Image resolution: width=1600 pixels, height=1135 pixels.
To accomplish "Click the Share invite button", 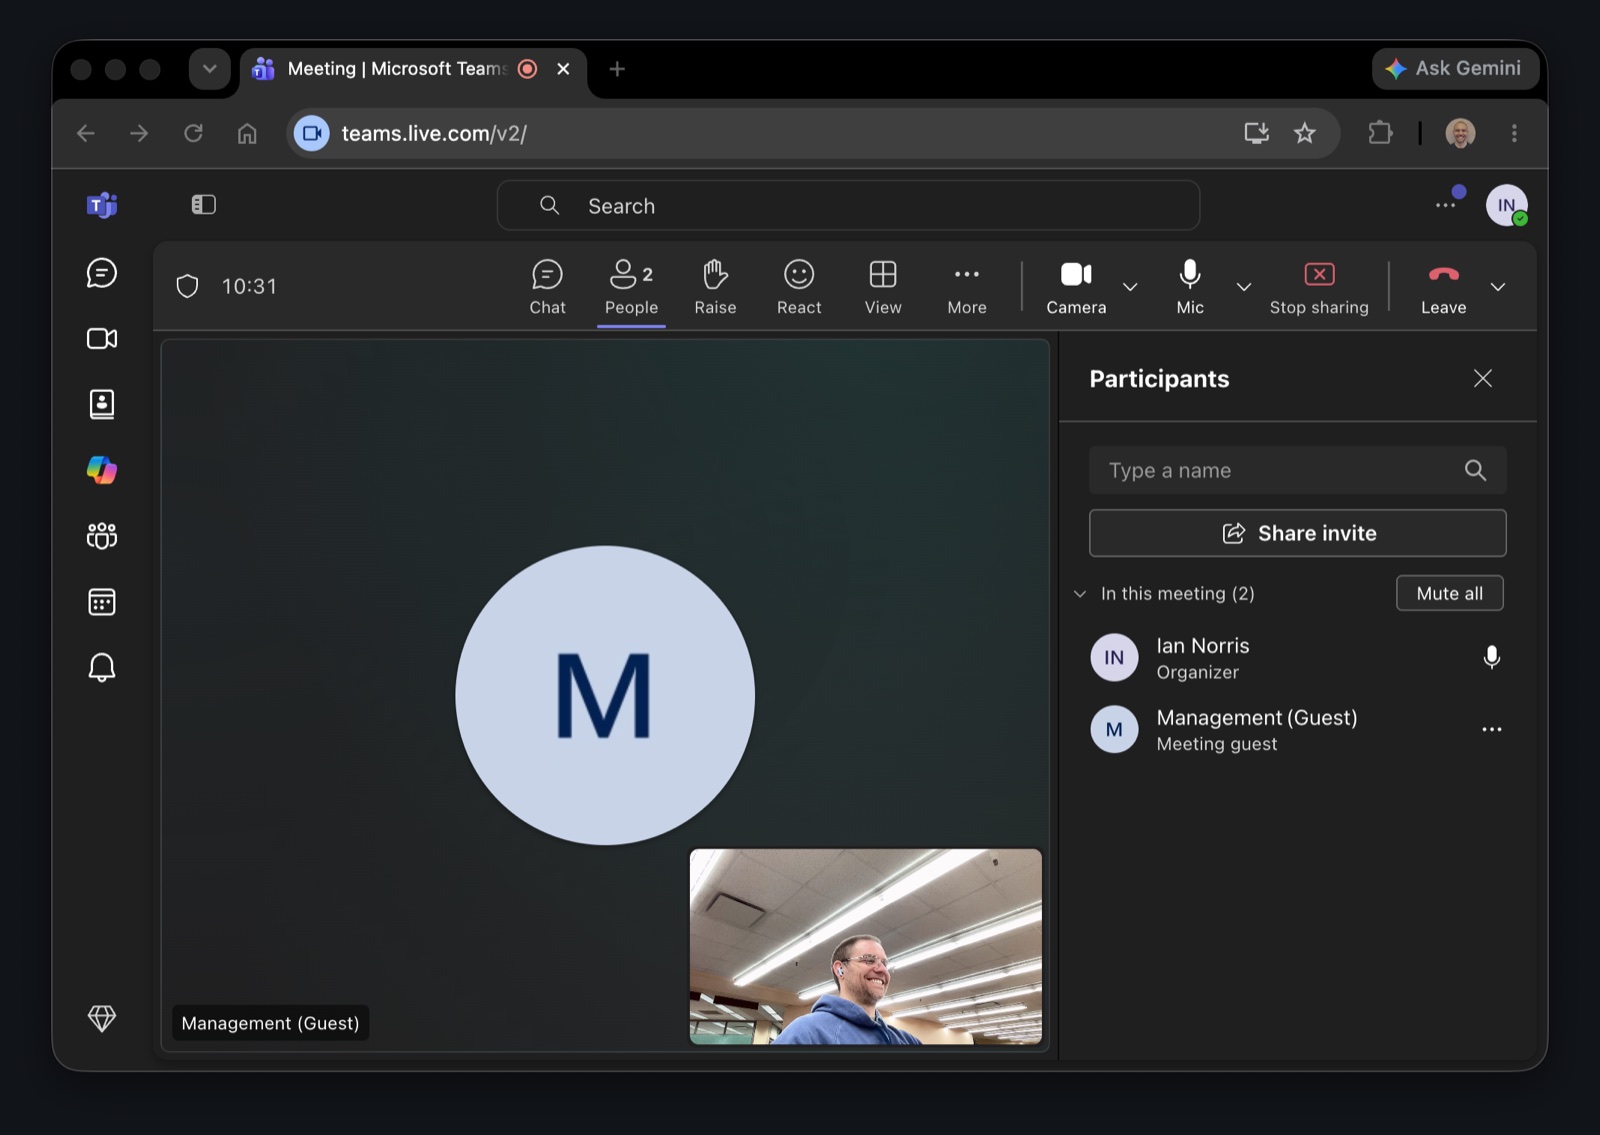I will [x=1297, y=533].
